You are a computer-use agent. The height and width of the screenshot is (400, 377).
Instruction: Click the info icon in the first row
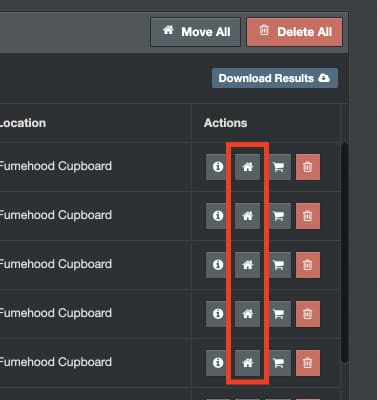[218, 167]
